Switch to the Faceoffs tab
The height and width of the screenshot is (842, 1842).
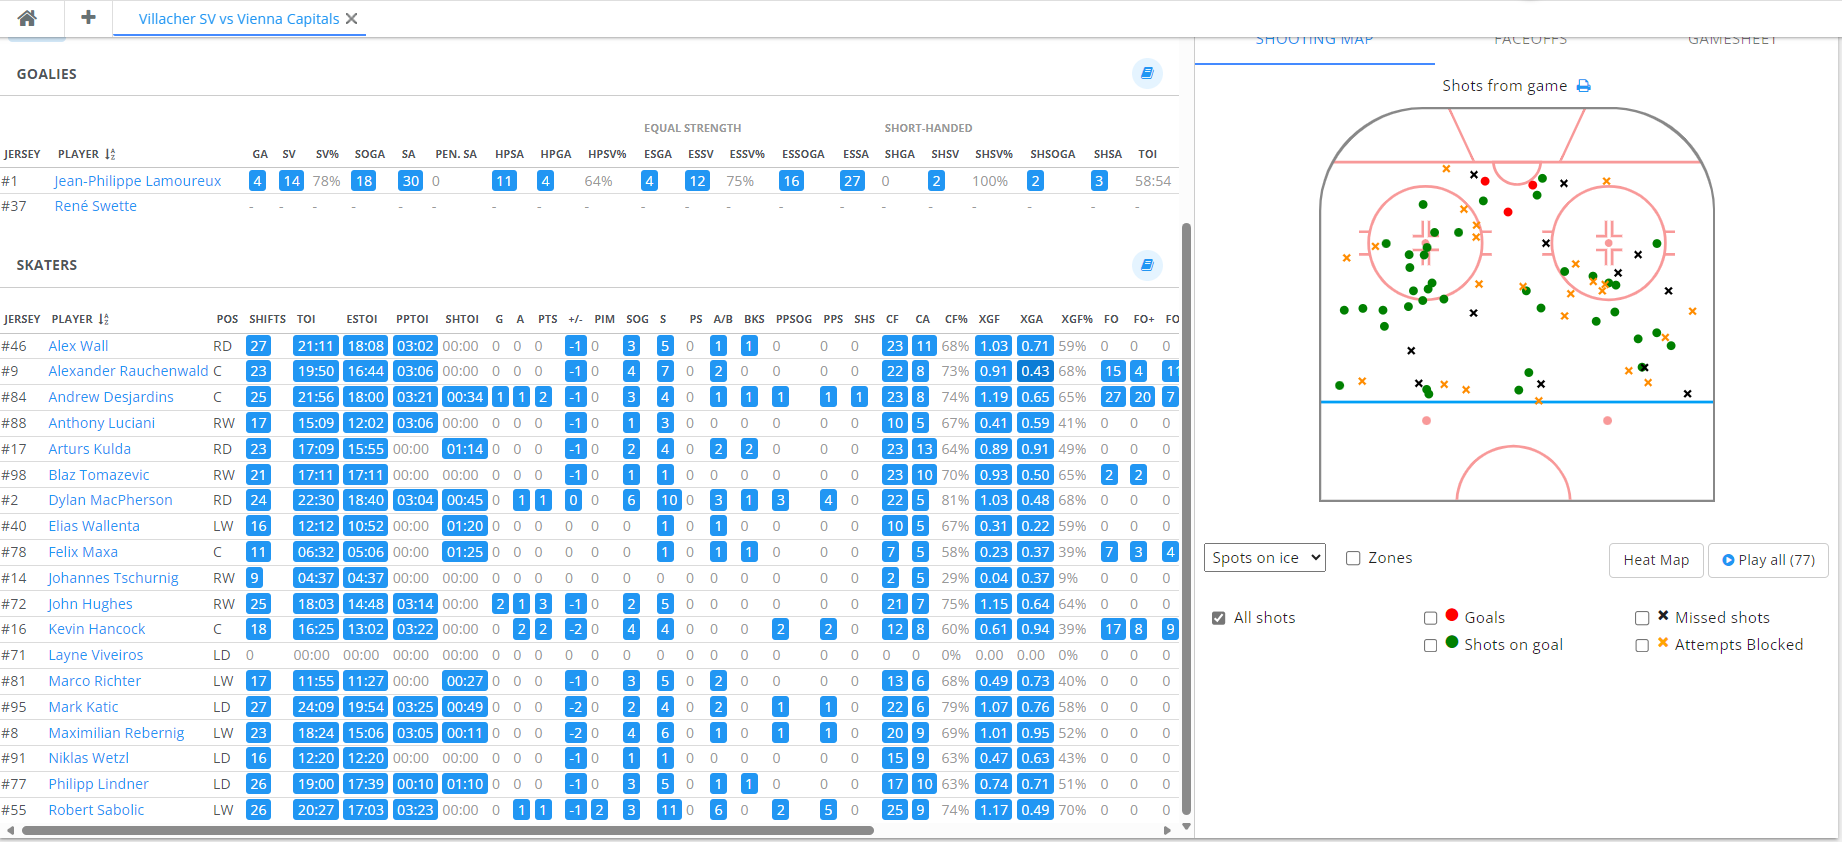click(x=1530, y=41)
